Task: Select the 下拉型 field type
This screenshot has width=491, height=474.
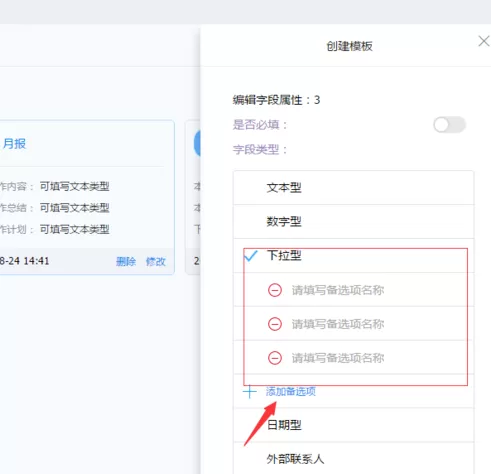Action: point(353,256)
